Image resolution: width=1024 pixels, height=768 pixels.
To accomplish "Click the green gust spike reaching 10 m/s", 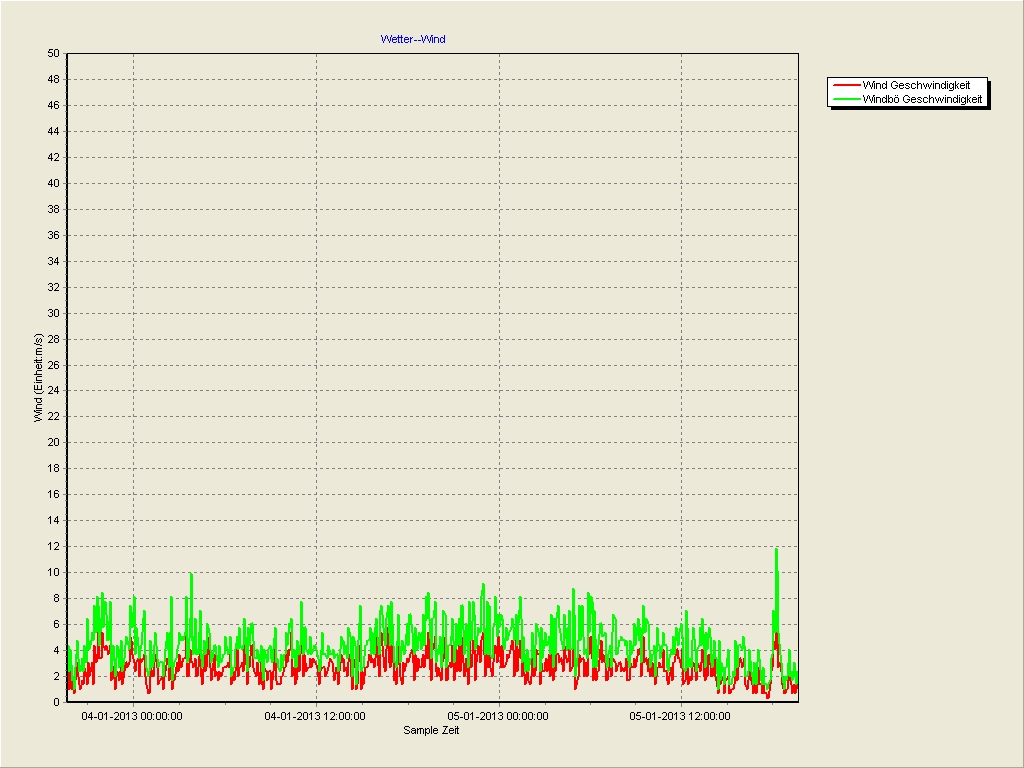I will click(191, 575).
